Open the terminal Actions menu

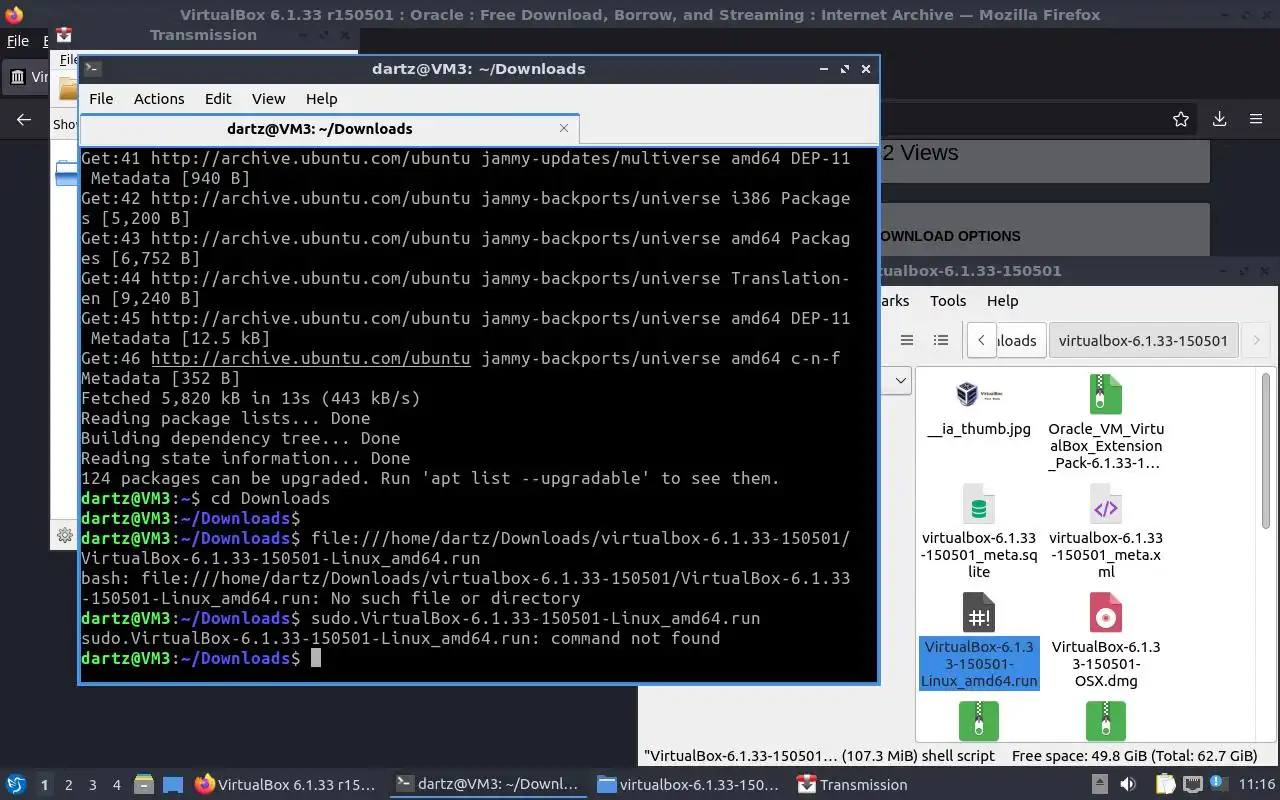159,99
